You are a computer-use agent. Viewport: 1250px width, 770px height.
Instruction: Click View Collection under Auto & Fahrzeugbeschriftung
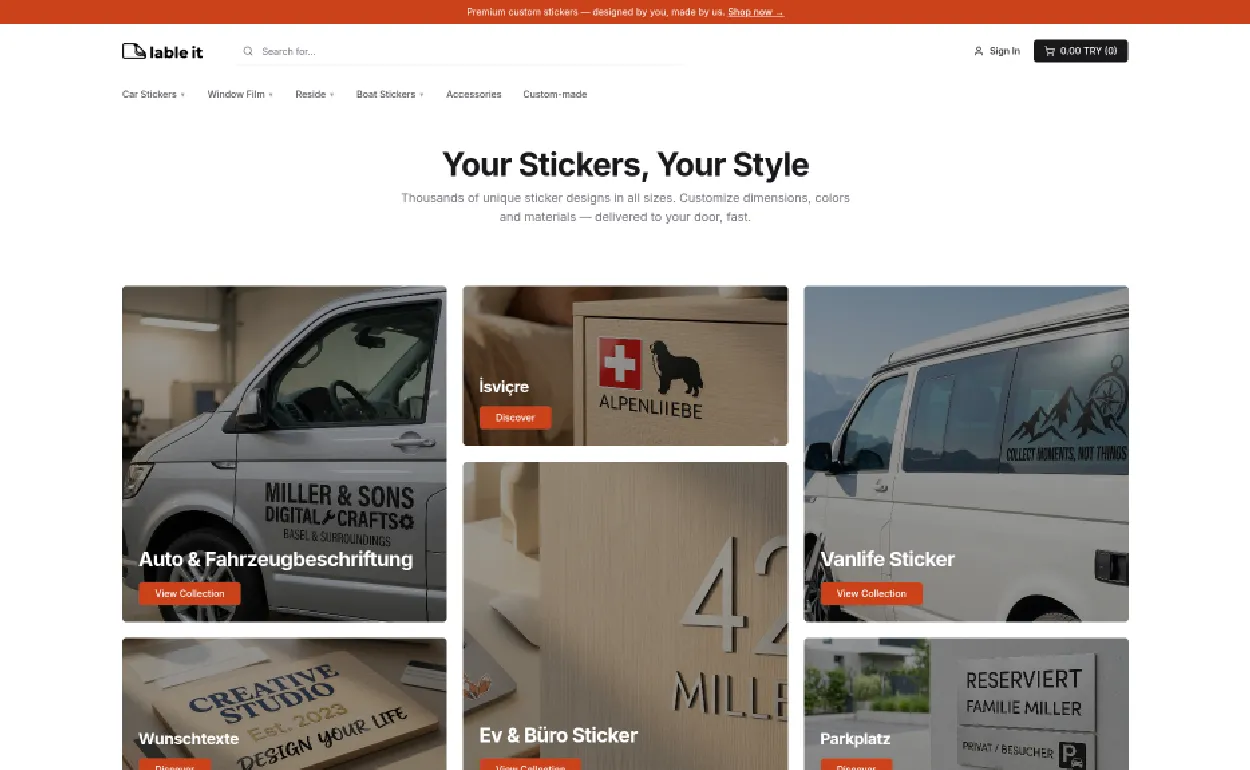190,594
